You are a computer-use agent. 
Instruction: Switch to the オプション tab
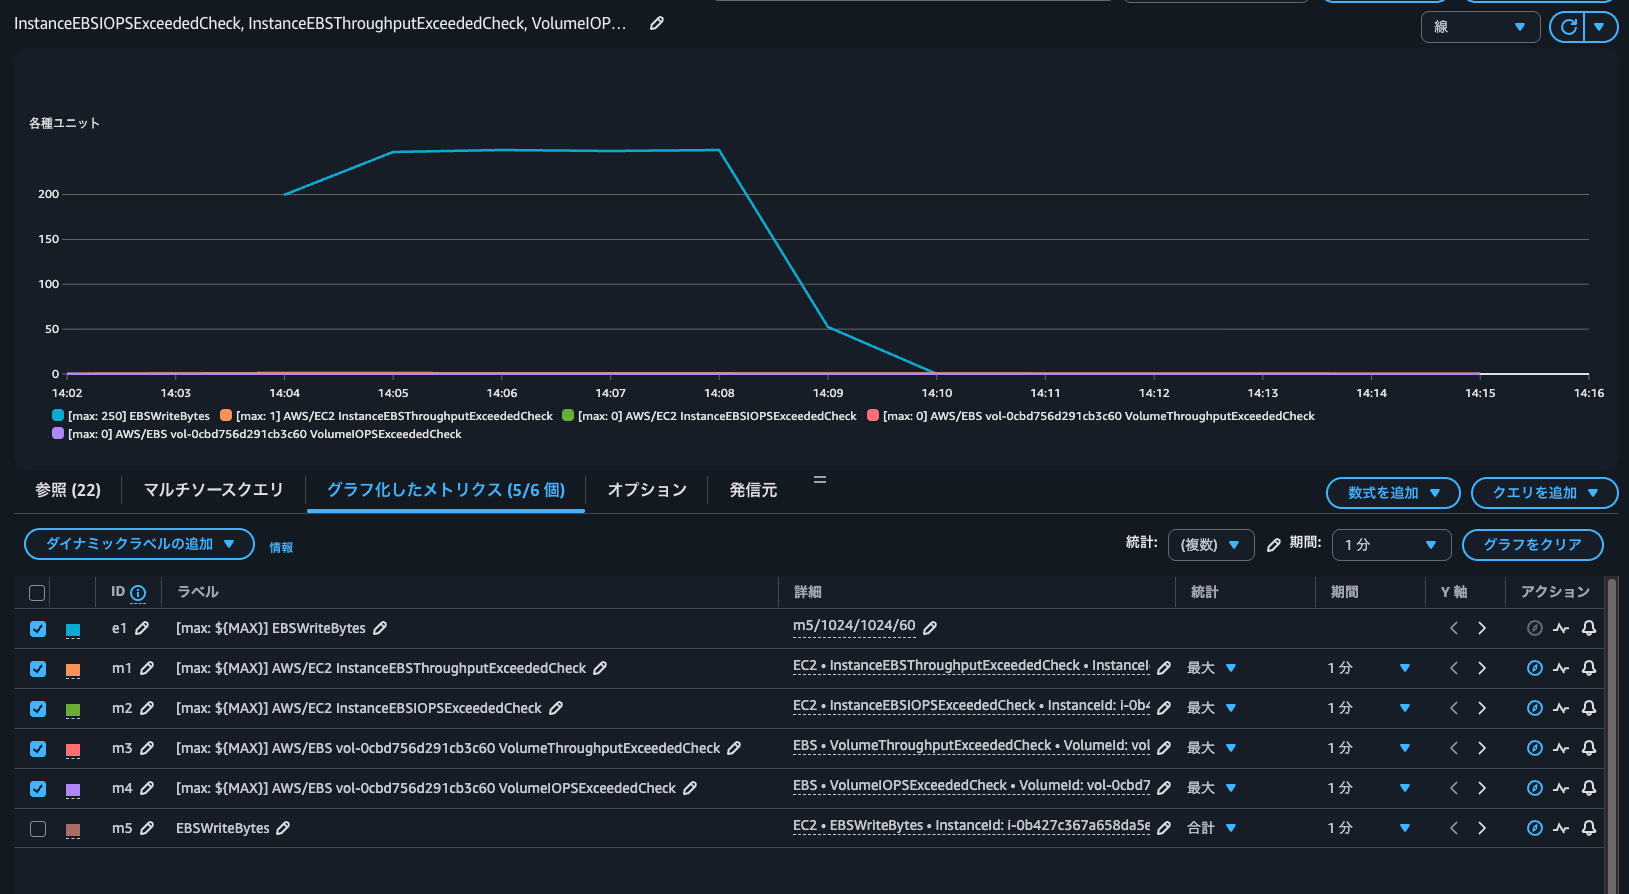click(x=647, y=490)
